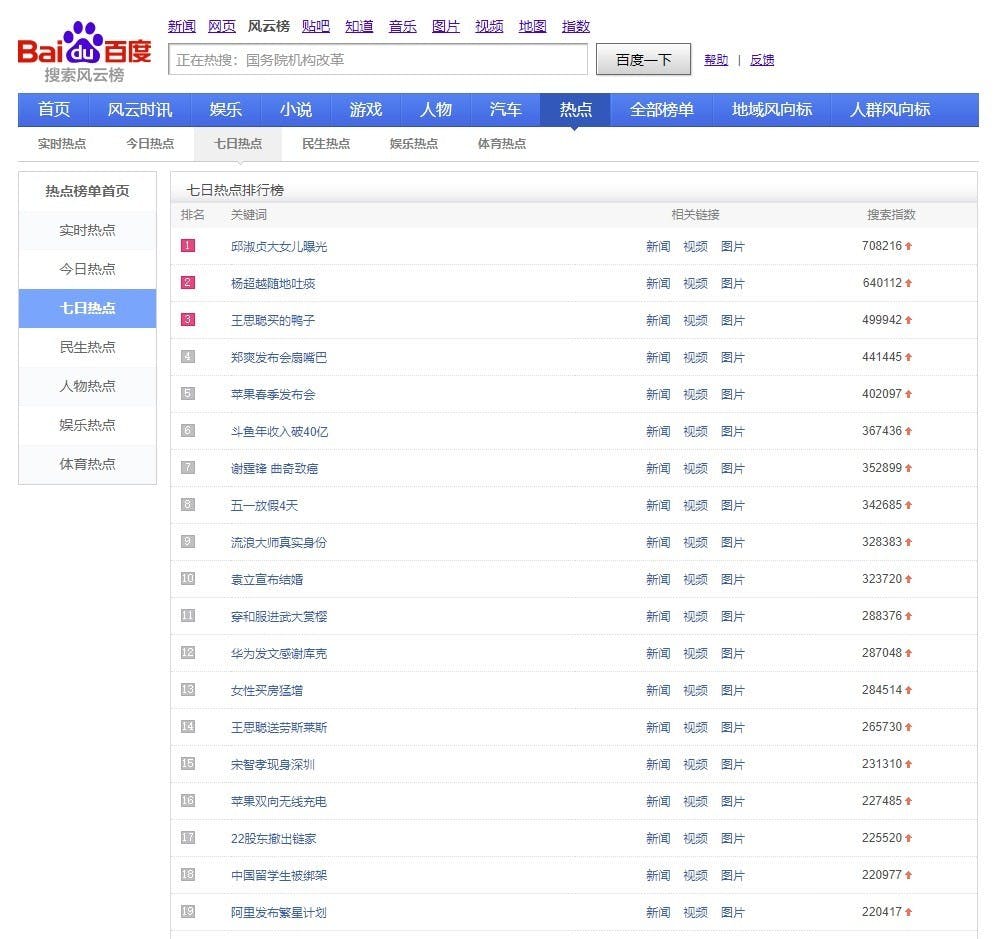Open the keyword 五一放假4天
The height and width of the screenshot is (939, 1005).
(264, 506)
